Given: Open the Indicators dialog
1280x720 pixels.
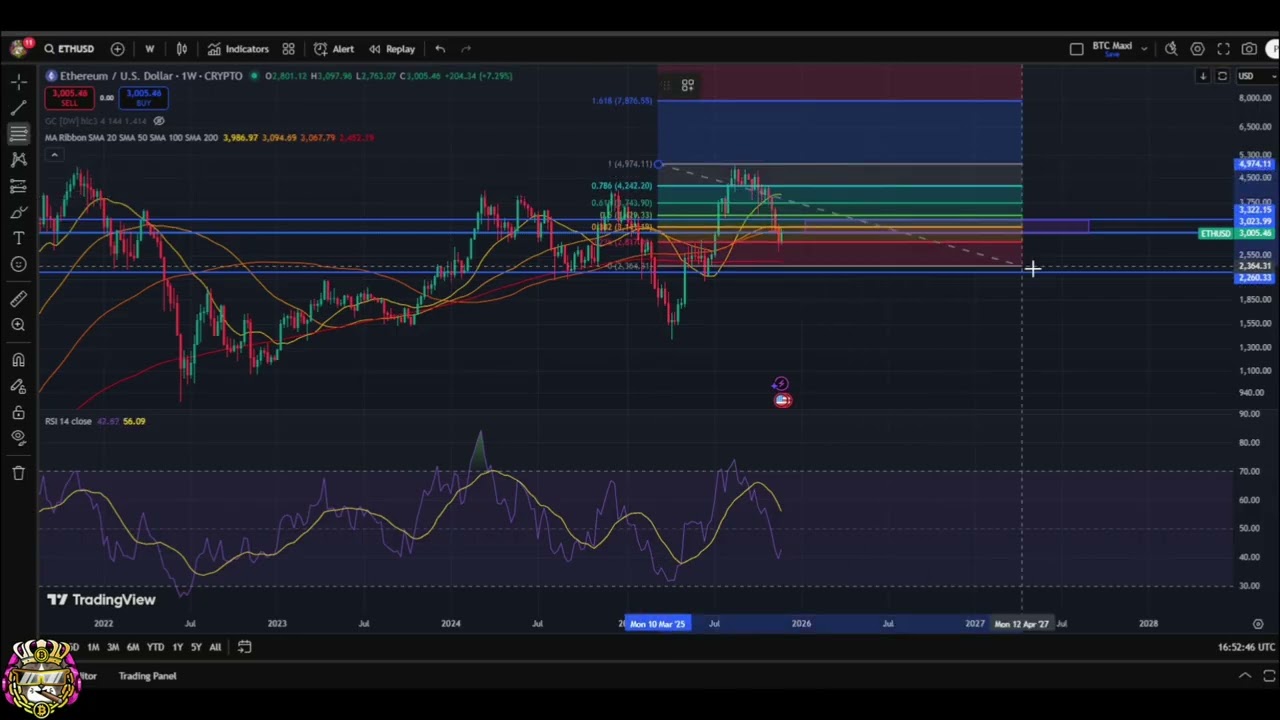Looking at the screenshot, I should (x=238, y=49).
